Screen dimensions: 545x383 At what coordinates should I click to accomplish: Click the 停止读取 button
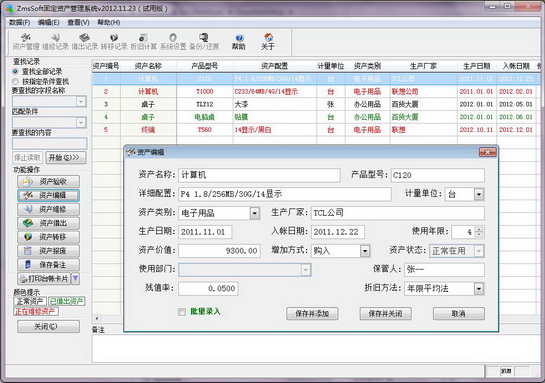pyautogui.click(x=27, y=157)
